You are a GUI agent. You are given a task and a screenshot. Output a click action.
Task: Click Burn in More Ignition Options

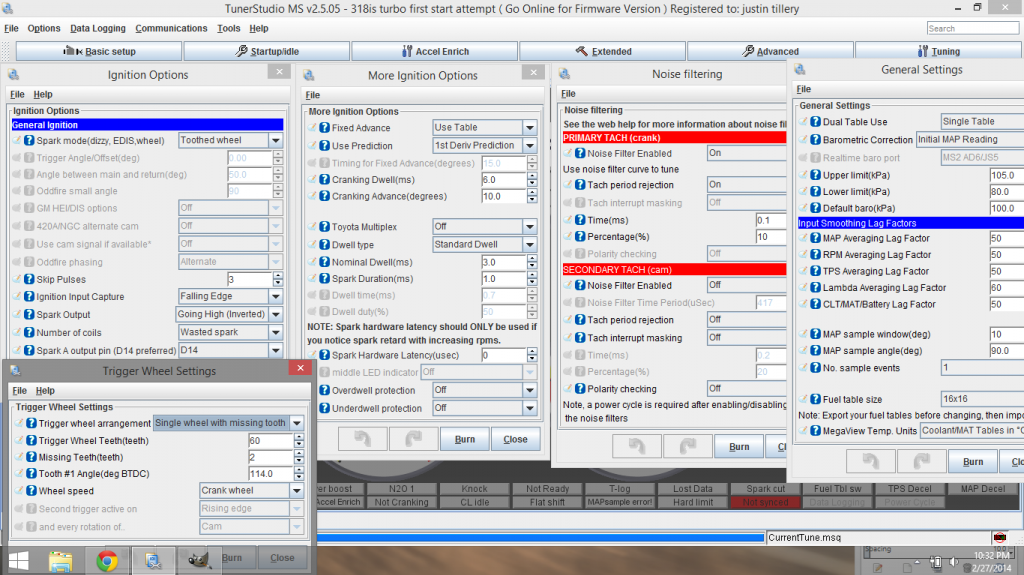465,439
